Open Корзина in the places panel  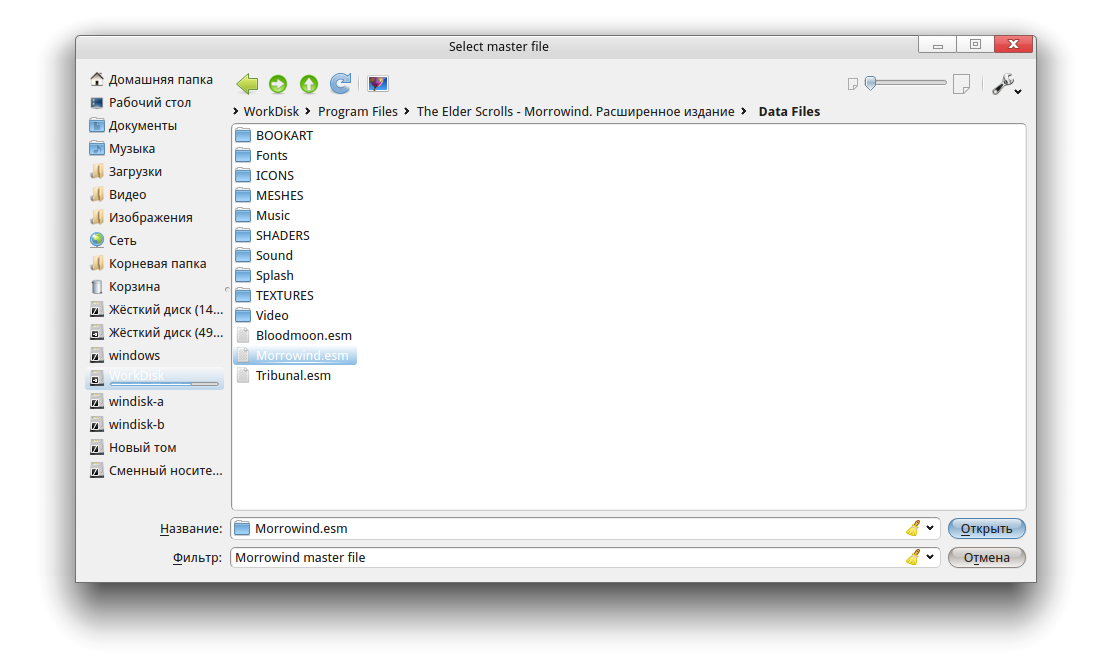coord(155,286)
